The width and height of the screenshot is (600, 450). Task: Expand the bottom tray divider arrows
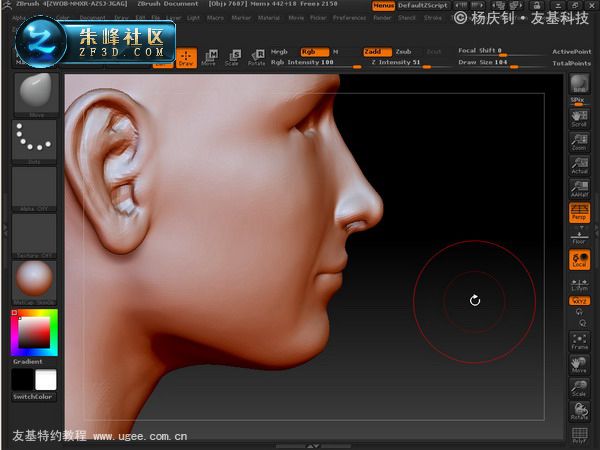[313, 446]
